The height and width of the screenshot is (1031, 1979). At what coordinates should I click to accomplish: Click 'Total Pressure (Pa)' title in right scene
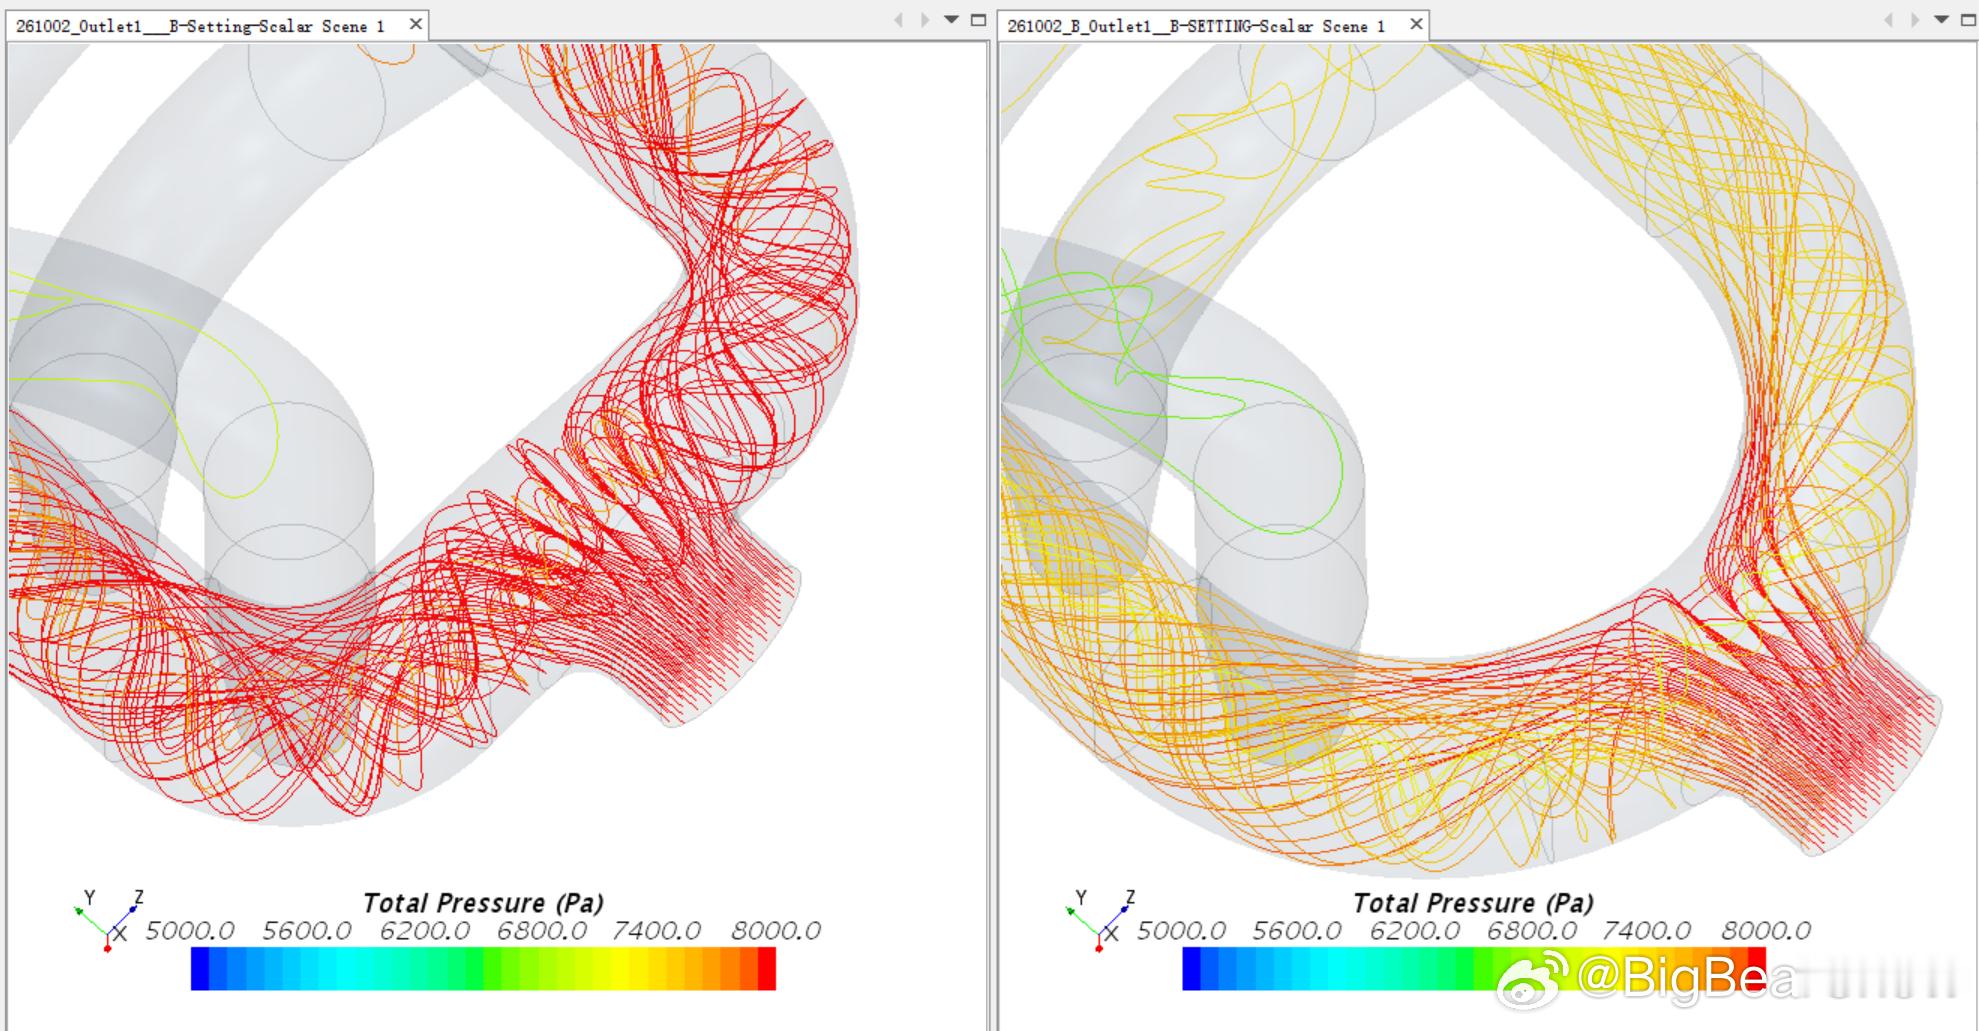tap(1473, 904)
